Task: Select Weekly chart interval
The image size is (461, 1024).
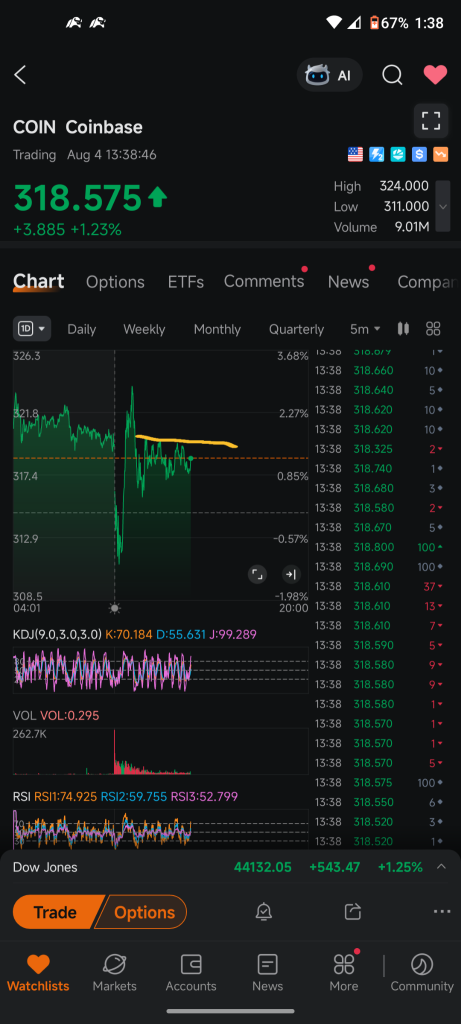Action: [144, 329]
